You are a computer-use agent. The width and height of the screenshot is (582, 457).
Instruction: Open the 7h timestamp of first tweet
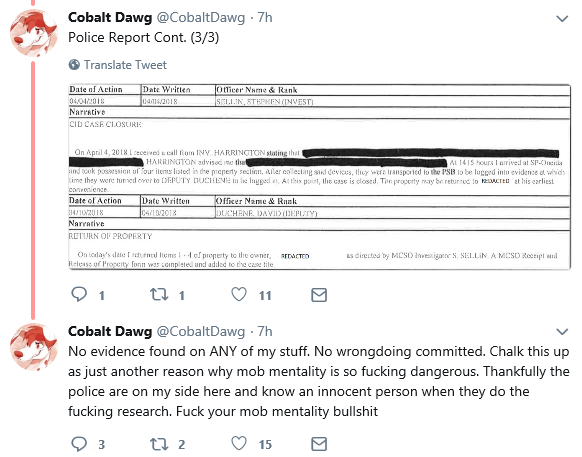265,17
